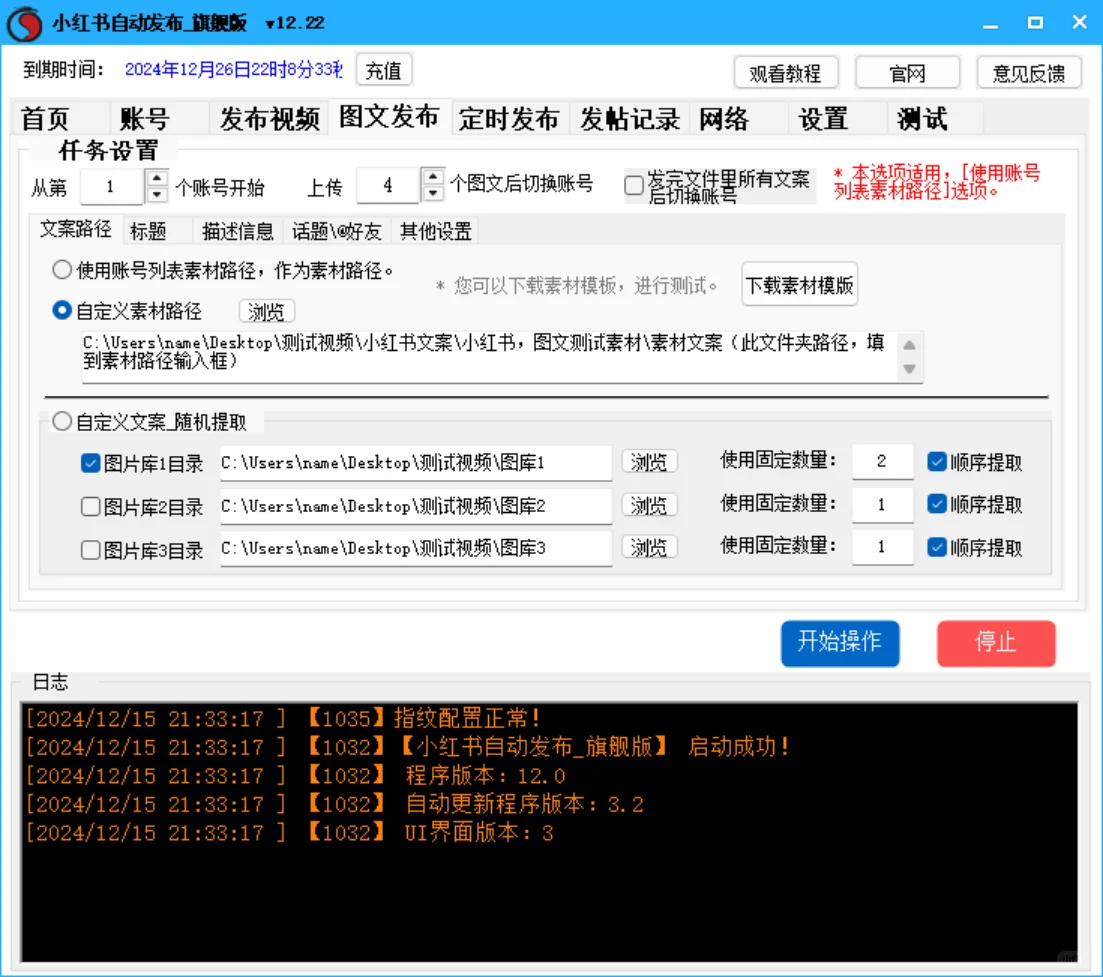
Task: Open 观看教程
Action: (x=786, y=72)
